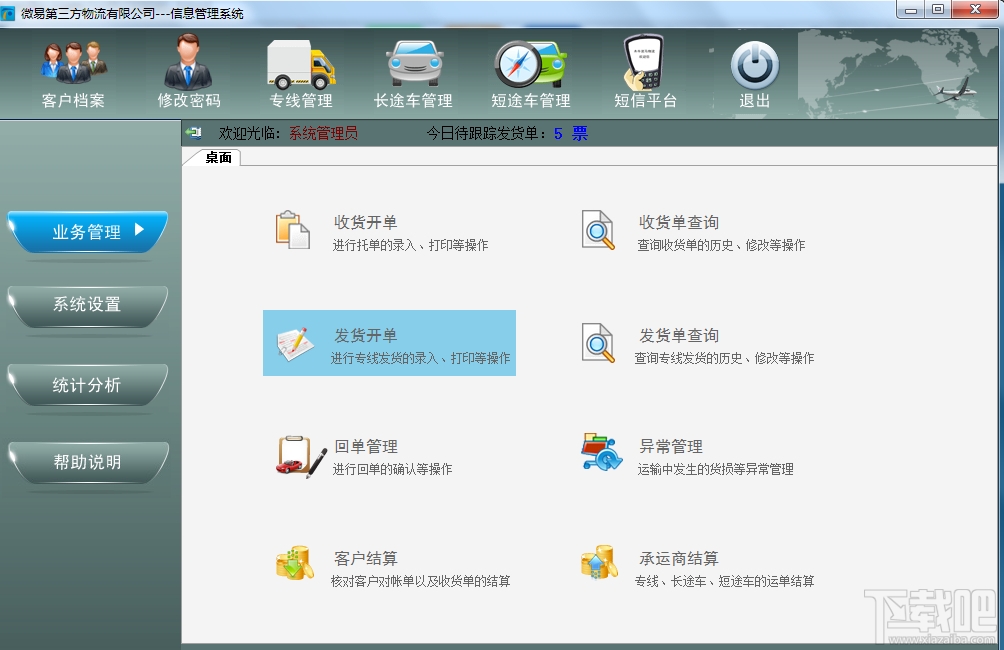
Task: Click the 退出 toolbar label
Action: click(755, 101)
